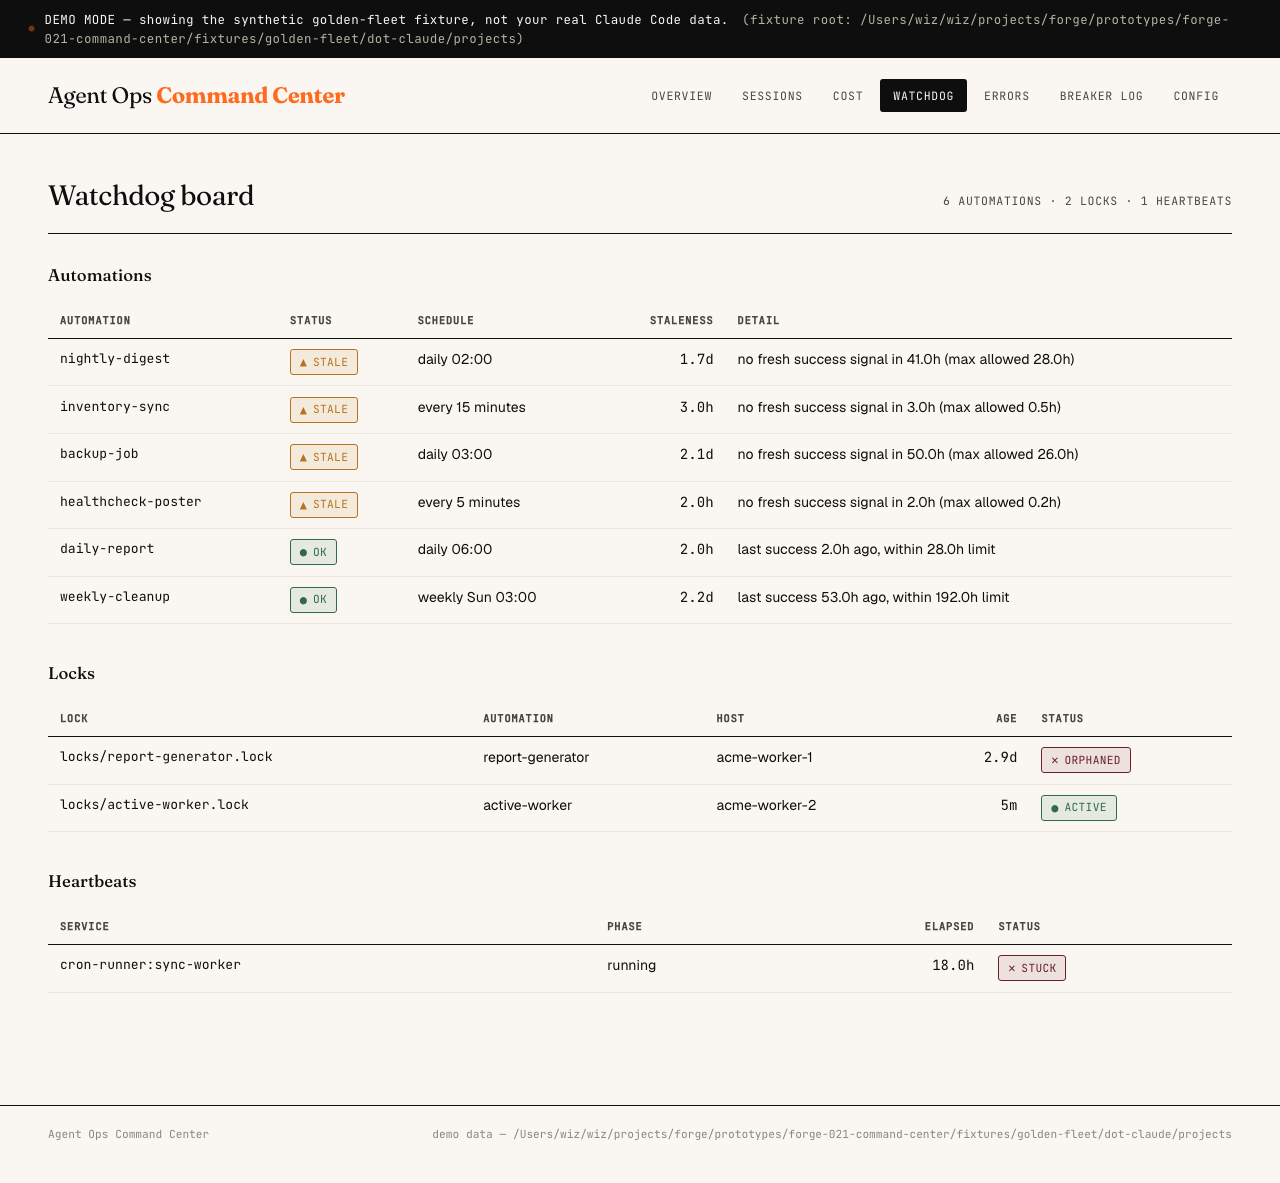
Task: Click the Automations section heading
Action: tap(100, 275)
